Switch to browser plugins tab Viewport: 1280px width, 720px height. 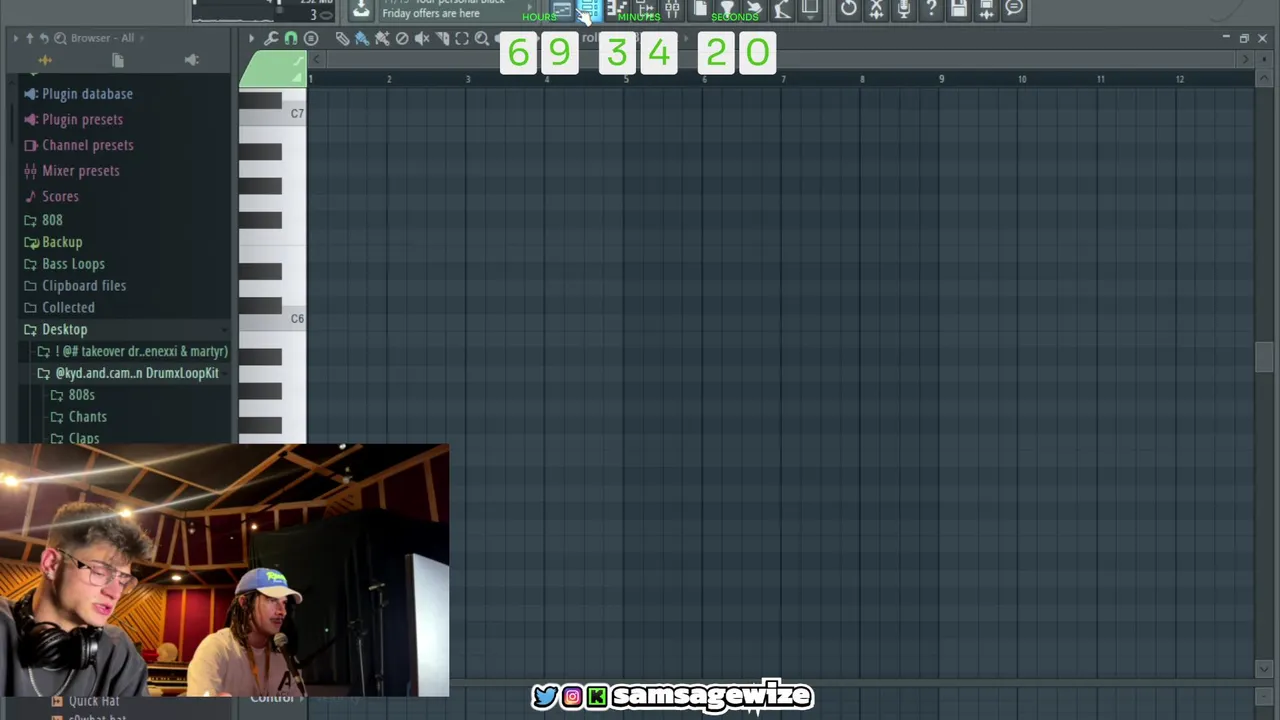point(192,61)
